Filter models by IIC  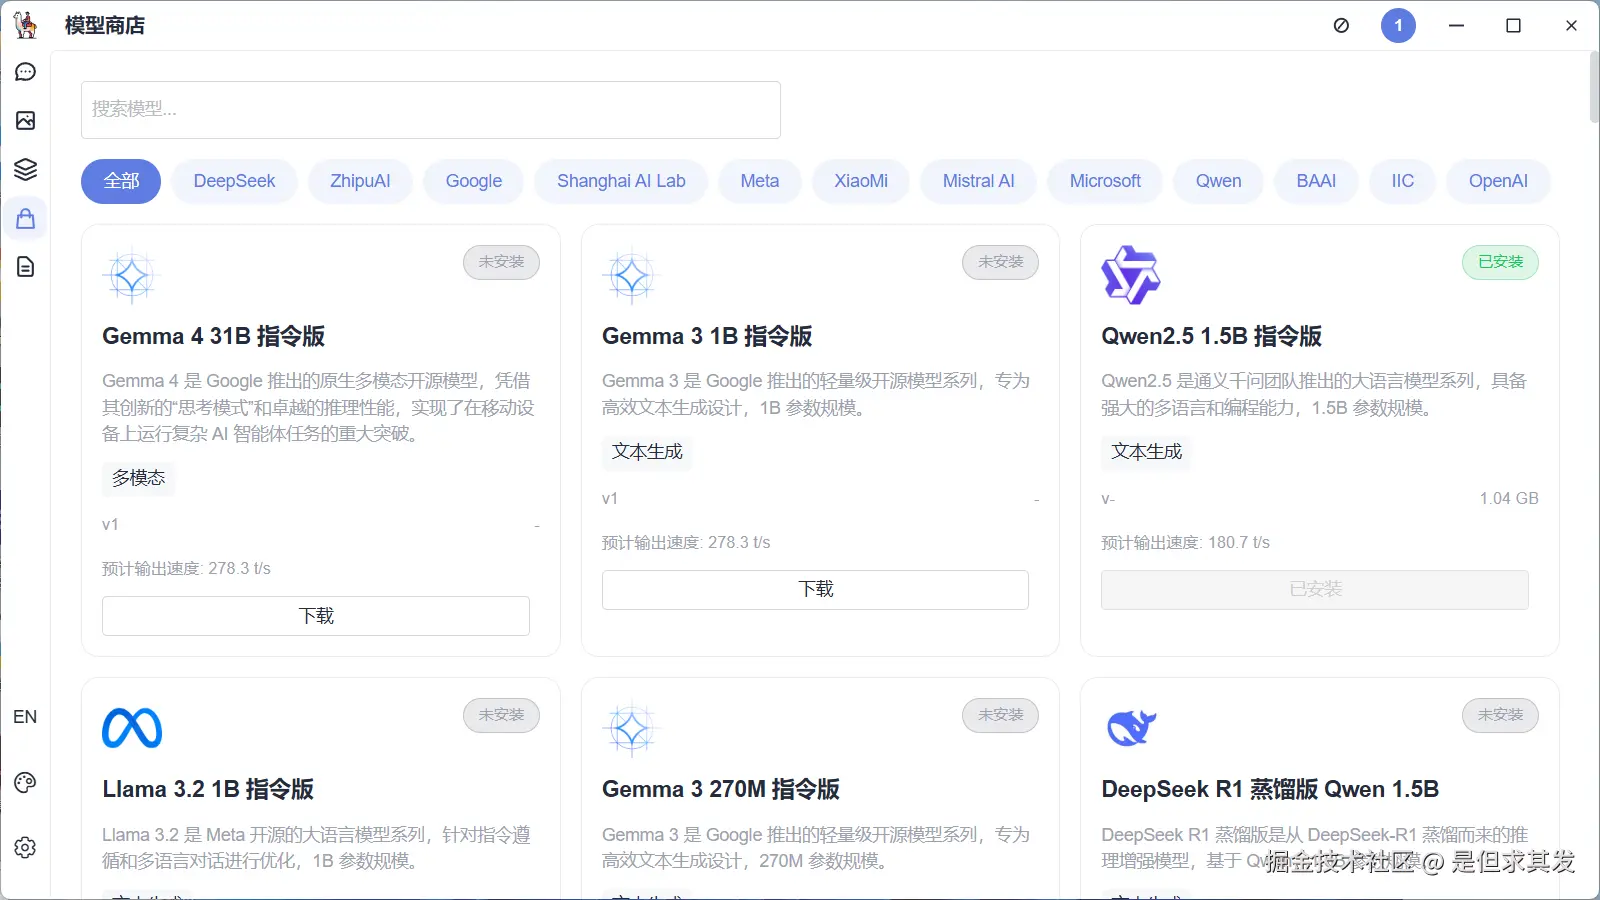[1403, 181]
